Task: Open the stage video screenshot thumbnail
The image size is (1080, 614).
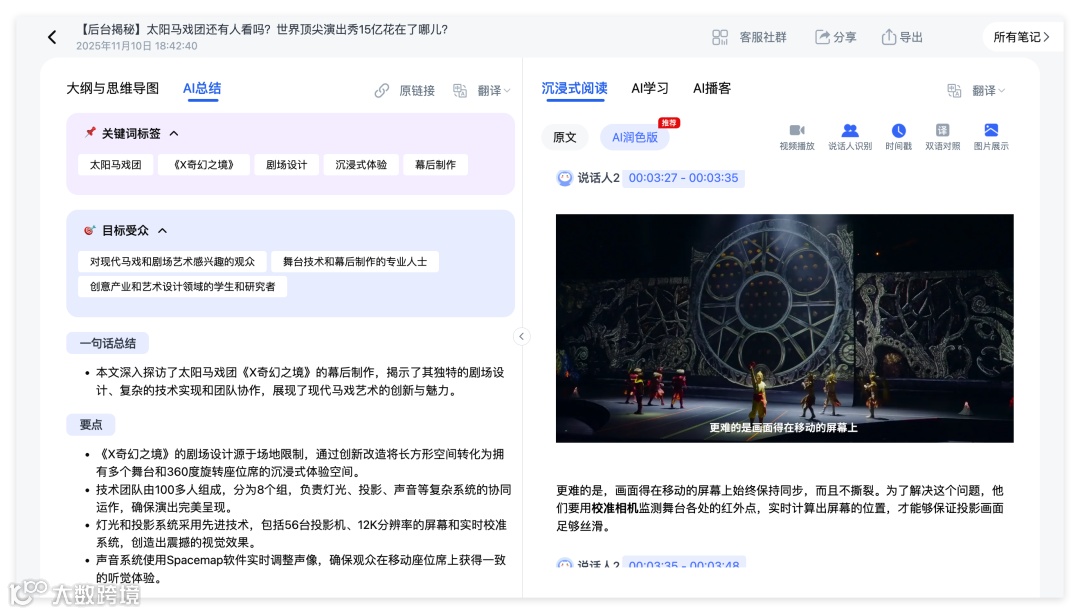Action: coord(785,328)
